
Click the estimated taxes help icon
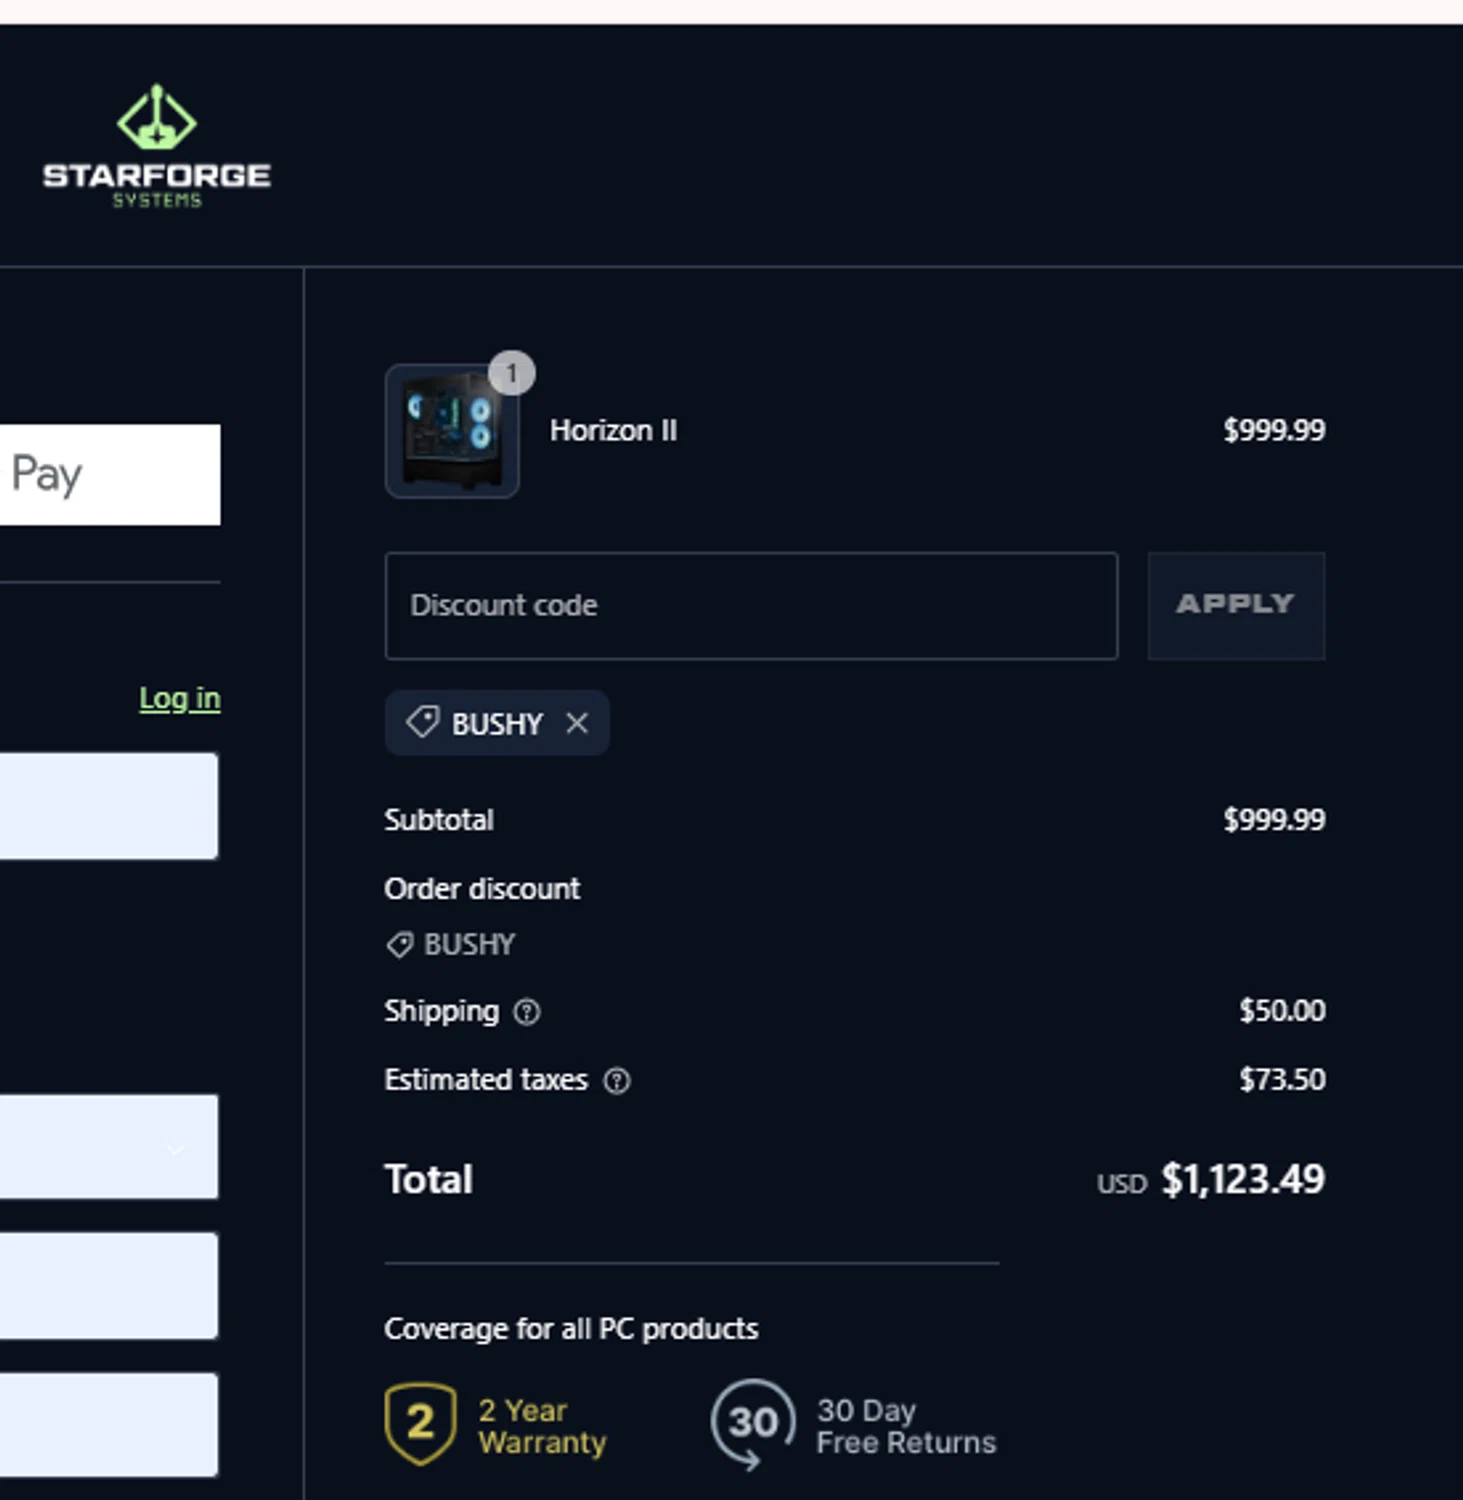(x=617, y=1081)
